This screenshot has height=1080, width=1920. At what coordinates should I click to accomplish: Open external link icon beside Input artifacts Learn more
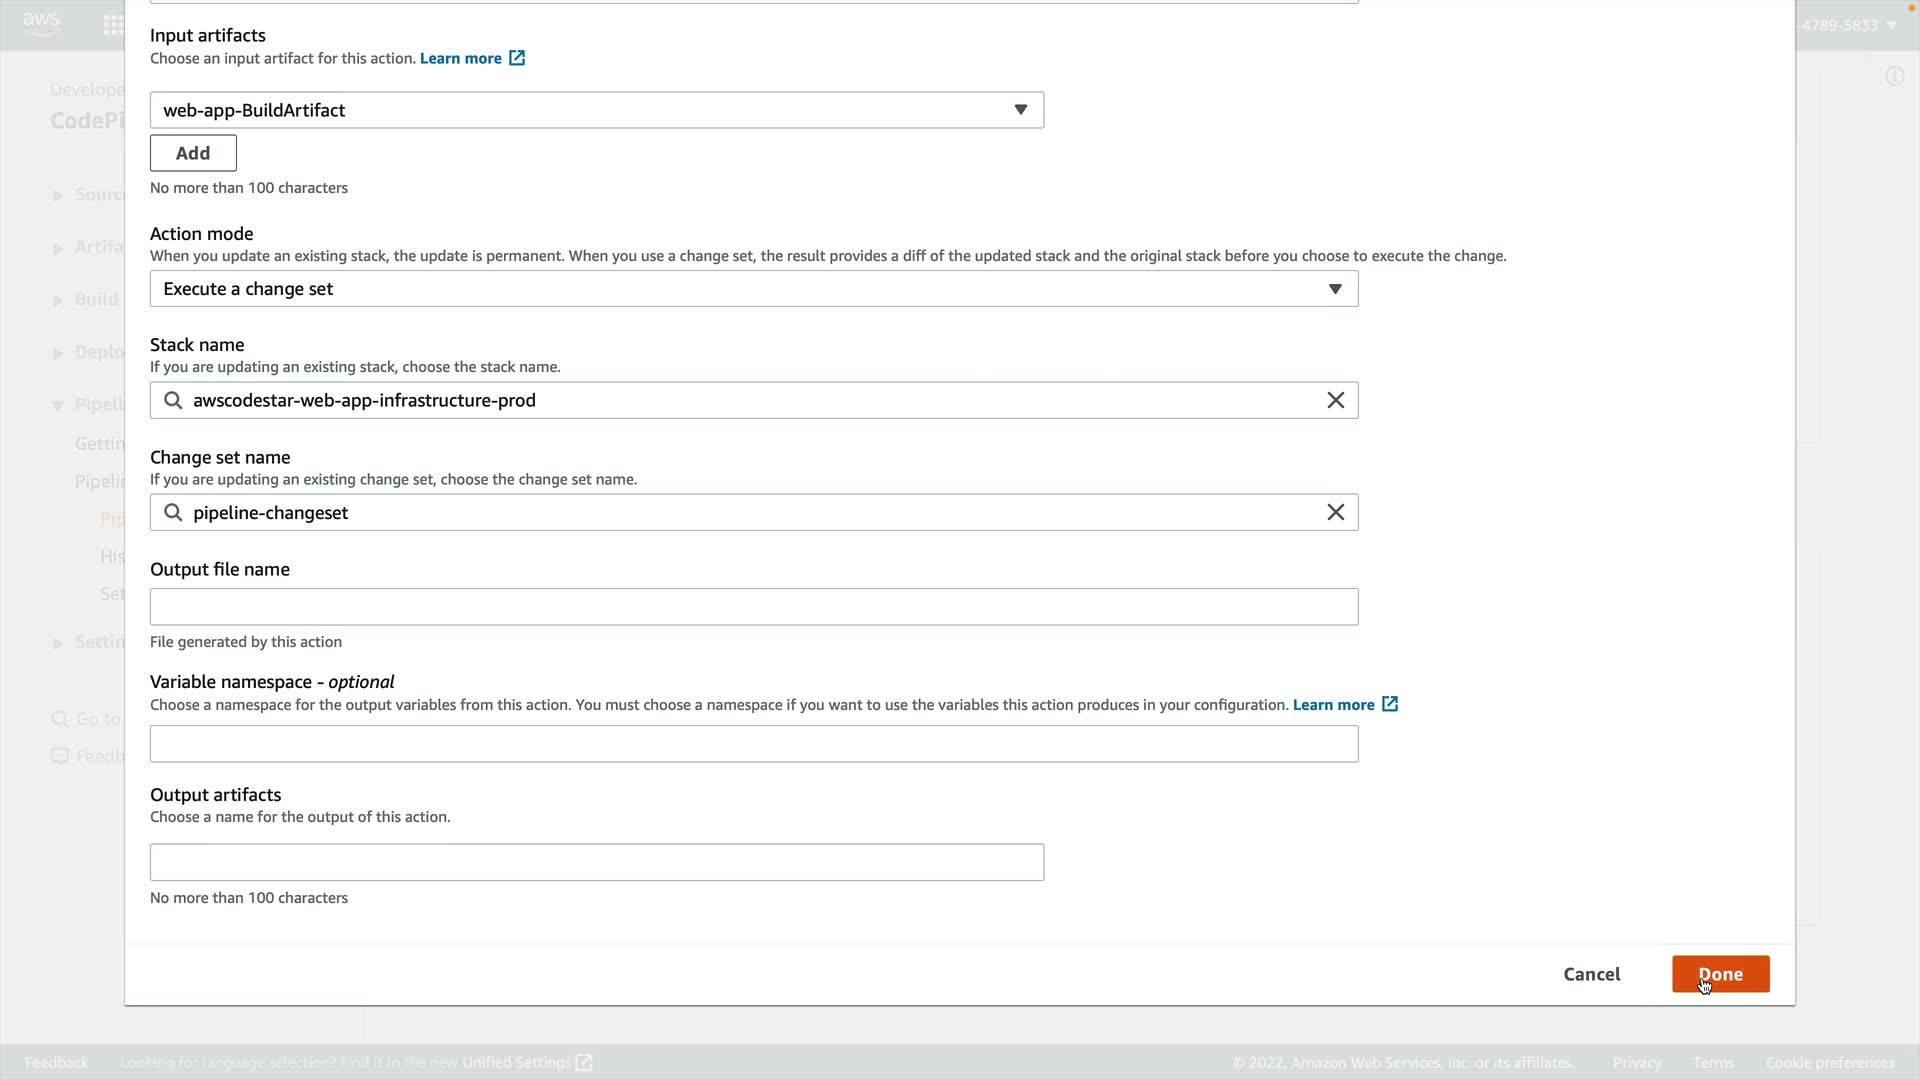point(517,58)
